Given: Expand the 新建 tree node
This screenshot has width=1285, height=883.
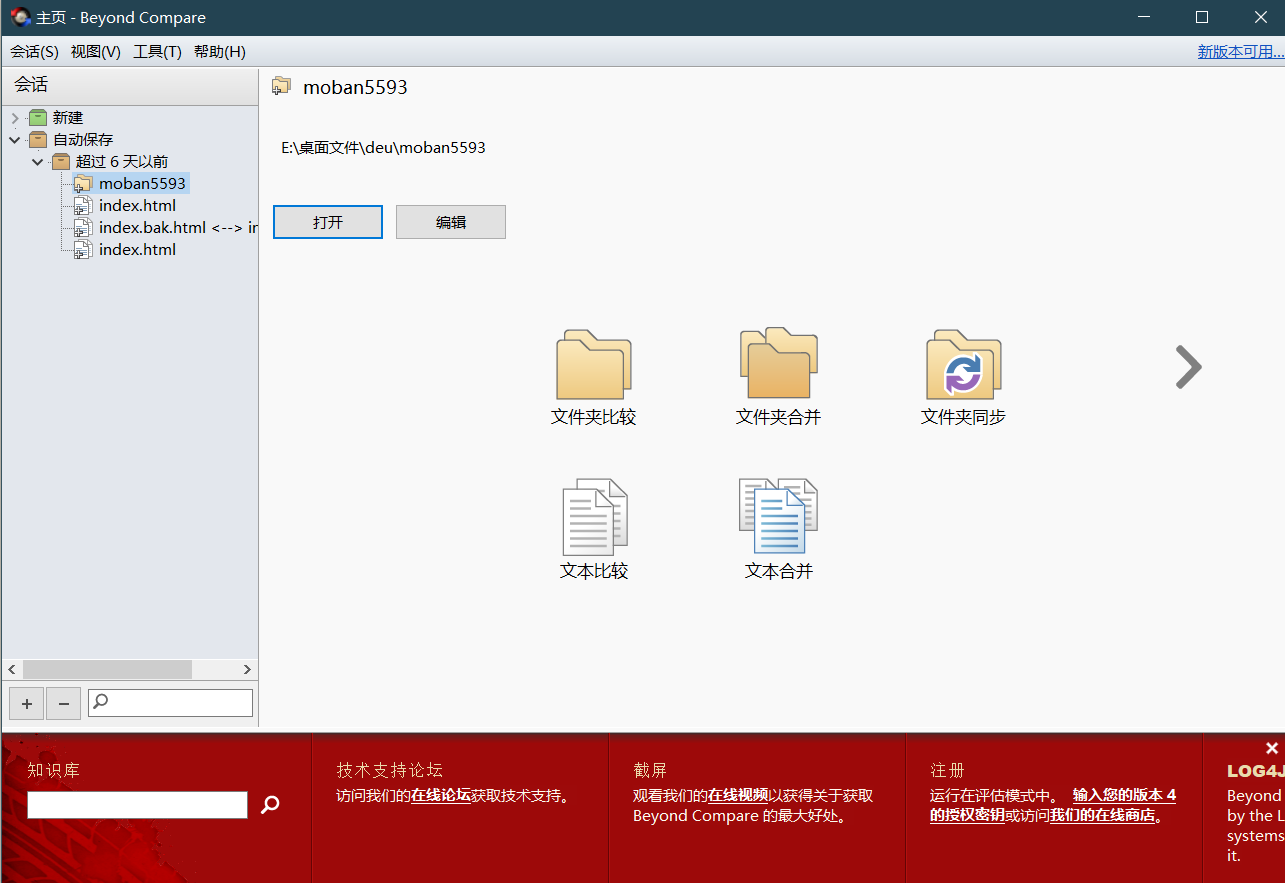Looking at the screenshot, I should click(14, 118).
